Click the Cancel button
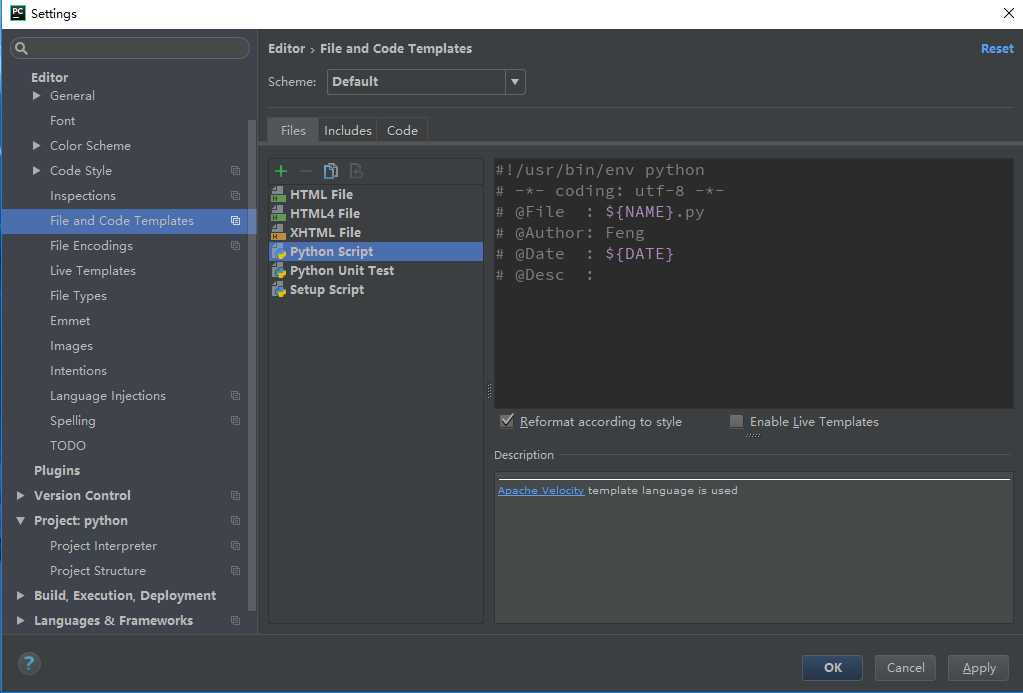 pos(905,667)
